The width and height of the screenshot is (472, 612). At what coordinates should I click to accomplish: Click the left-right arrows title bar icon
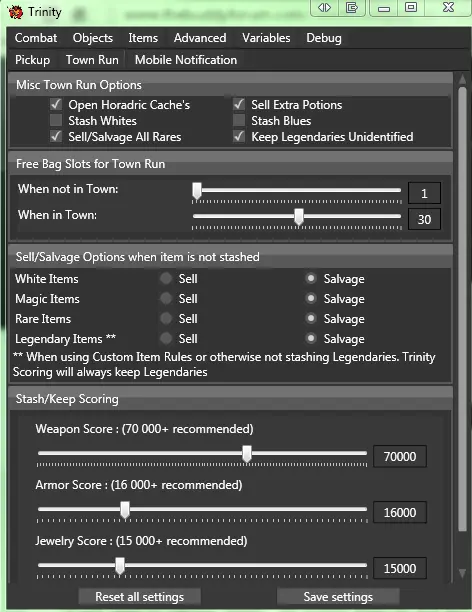pos(324,7)
